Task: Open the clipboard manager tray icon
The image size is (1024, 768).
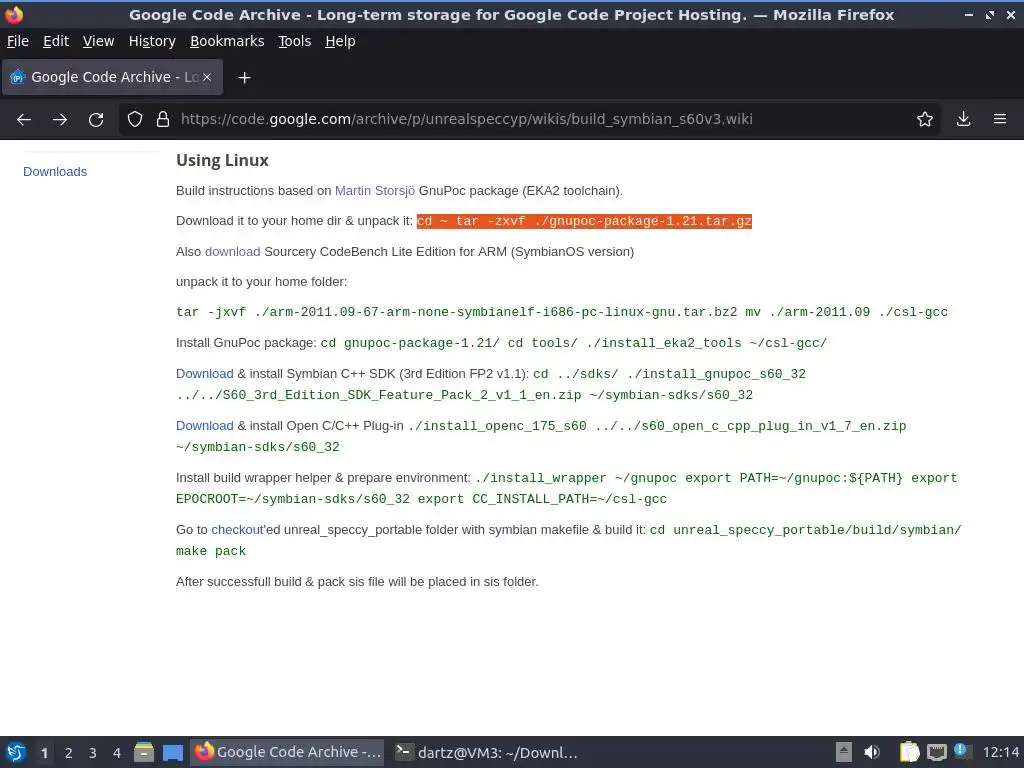Action: [x=909, y=752]
